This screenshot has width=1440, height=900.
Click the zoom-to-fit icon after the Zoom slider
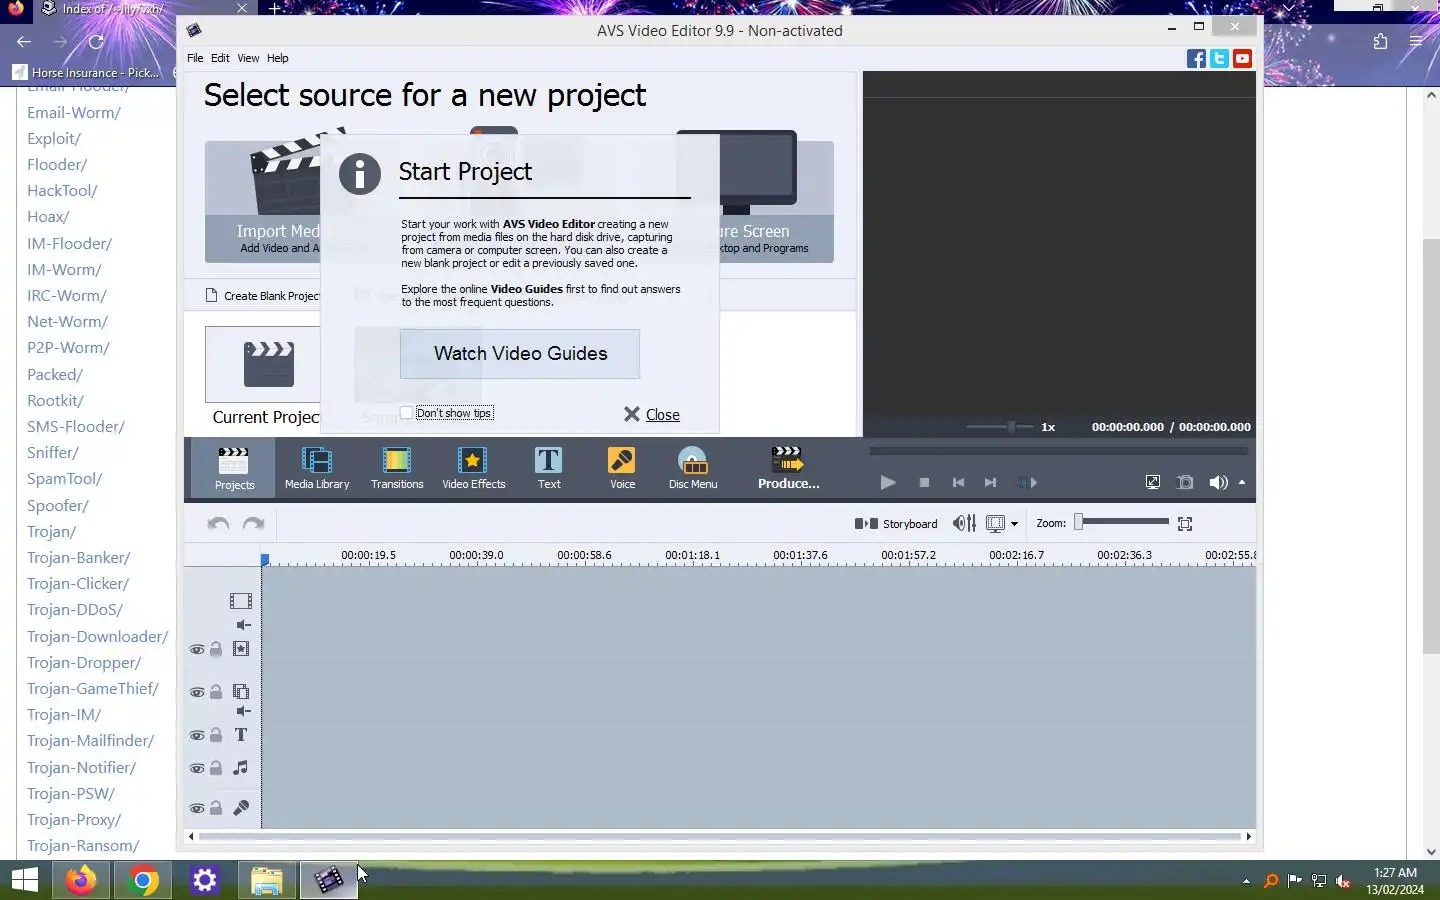coord(1185,523)
